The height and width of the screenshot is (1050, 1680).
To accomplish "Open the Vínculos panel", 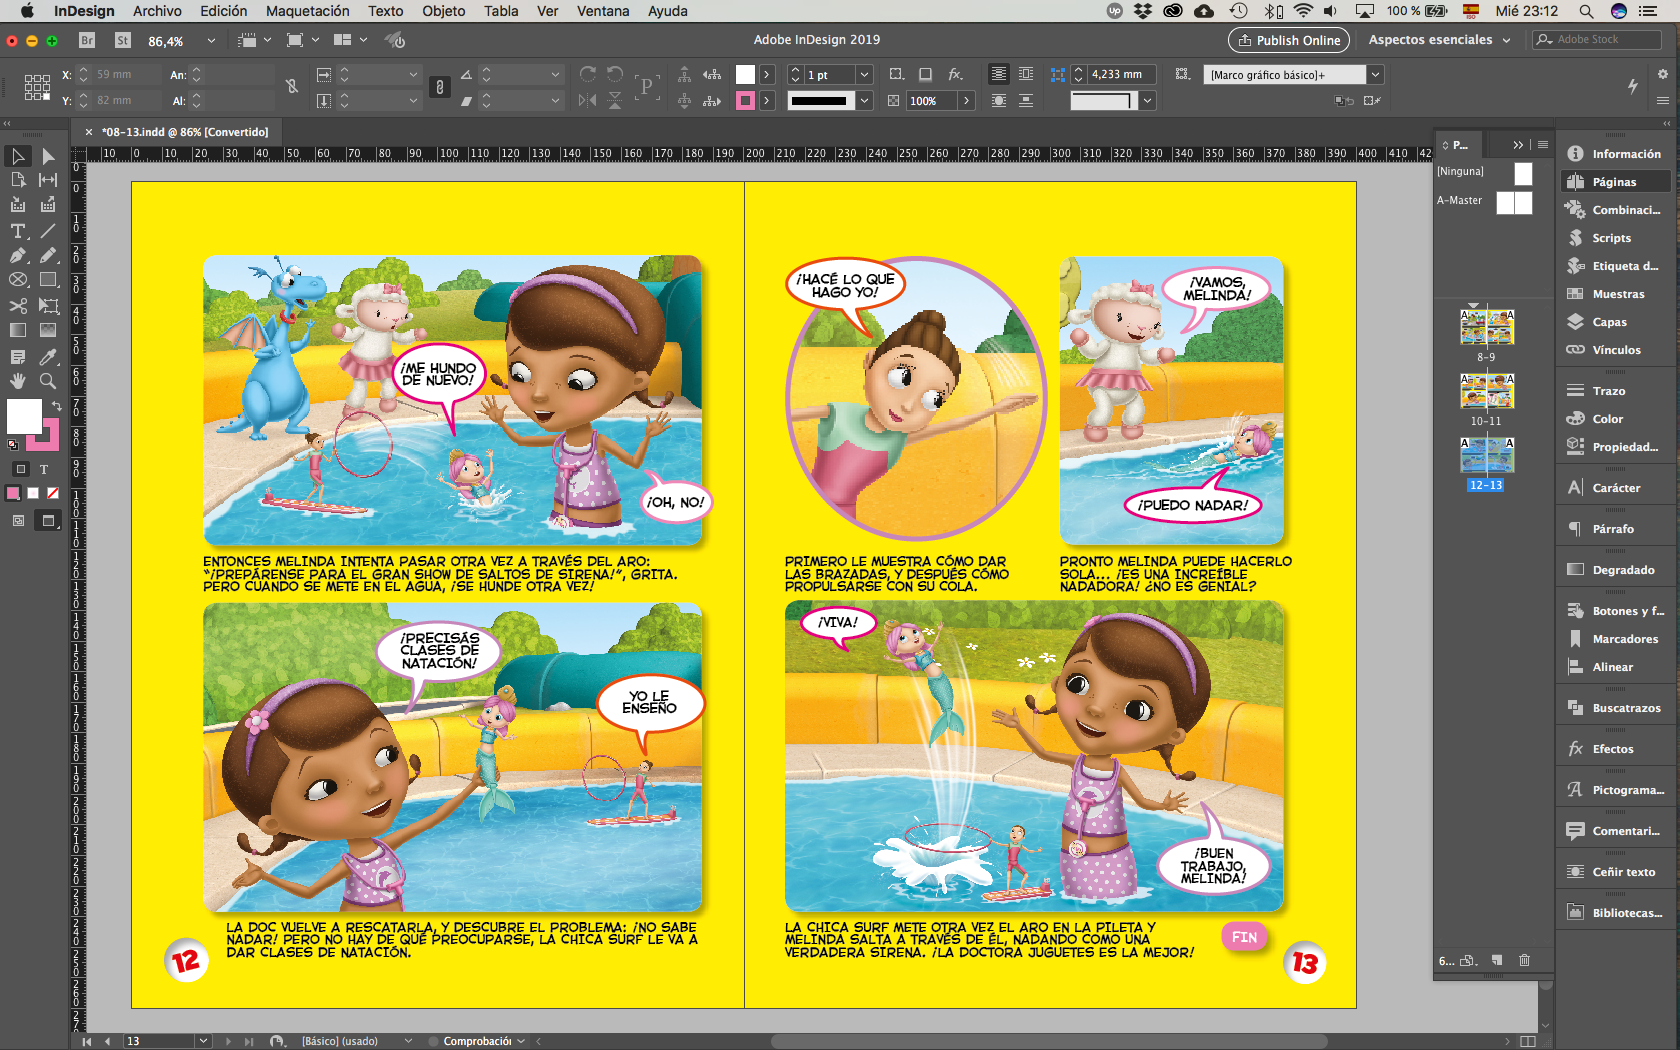I will click(1616, 350).
